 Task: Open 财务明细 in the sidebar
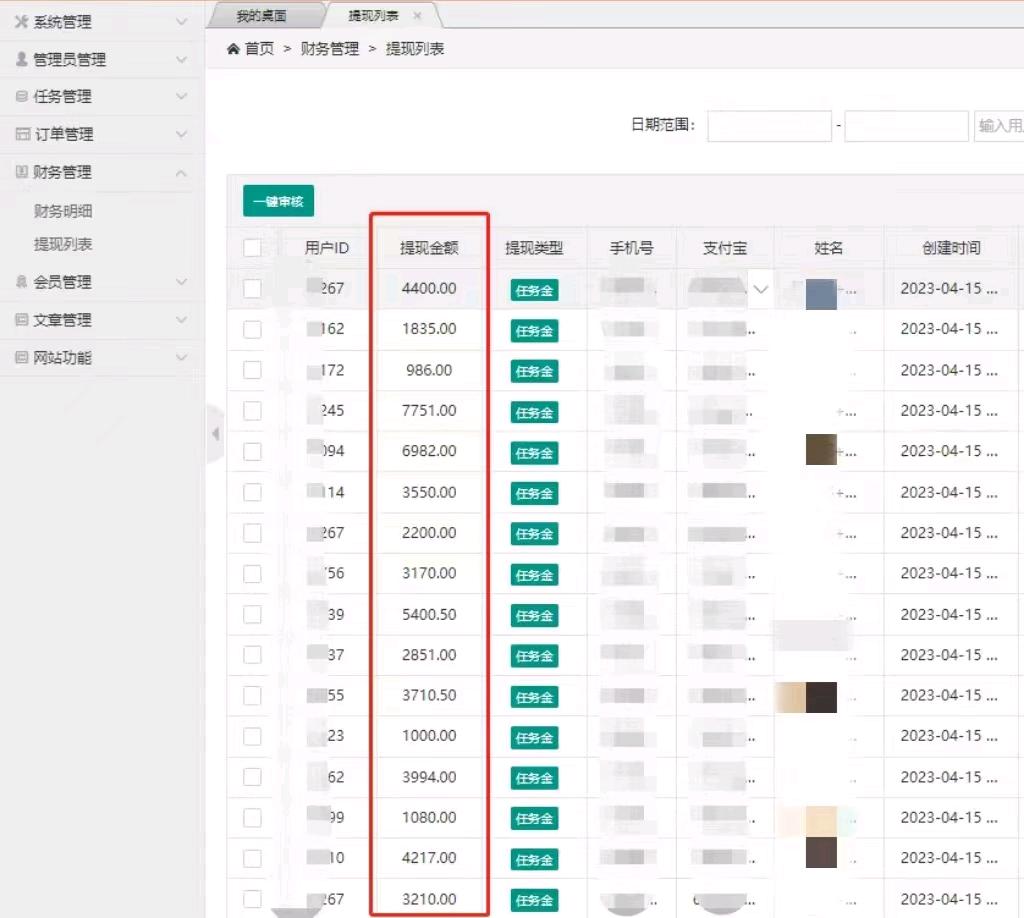pyautogui.click(x=63, y=211)
